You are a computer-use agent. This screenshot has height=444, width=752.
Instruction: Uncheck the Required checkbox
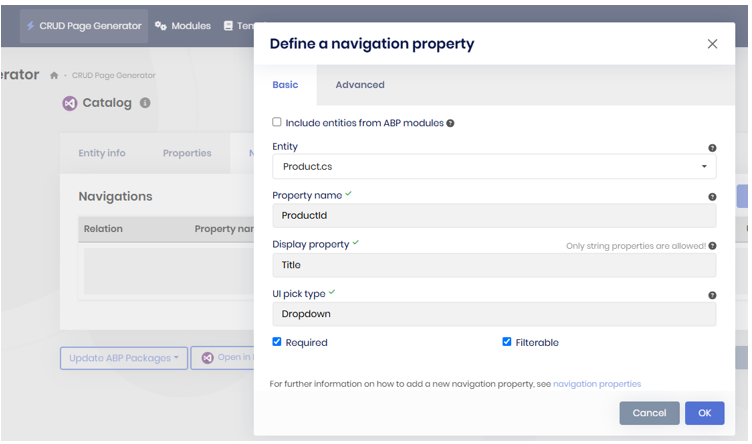(277, 342)
